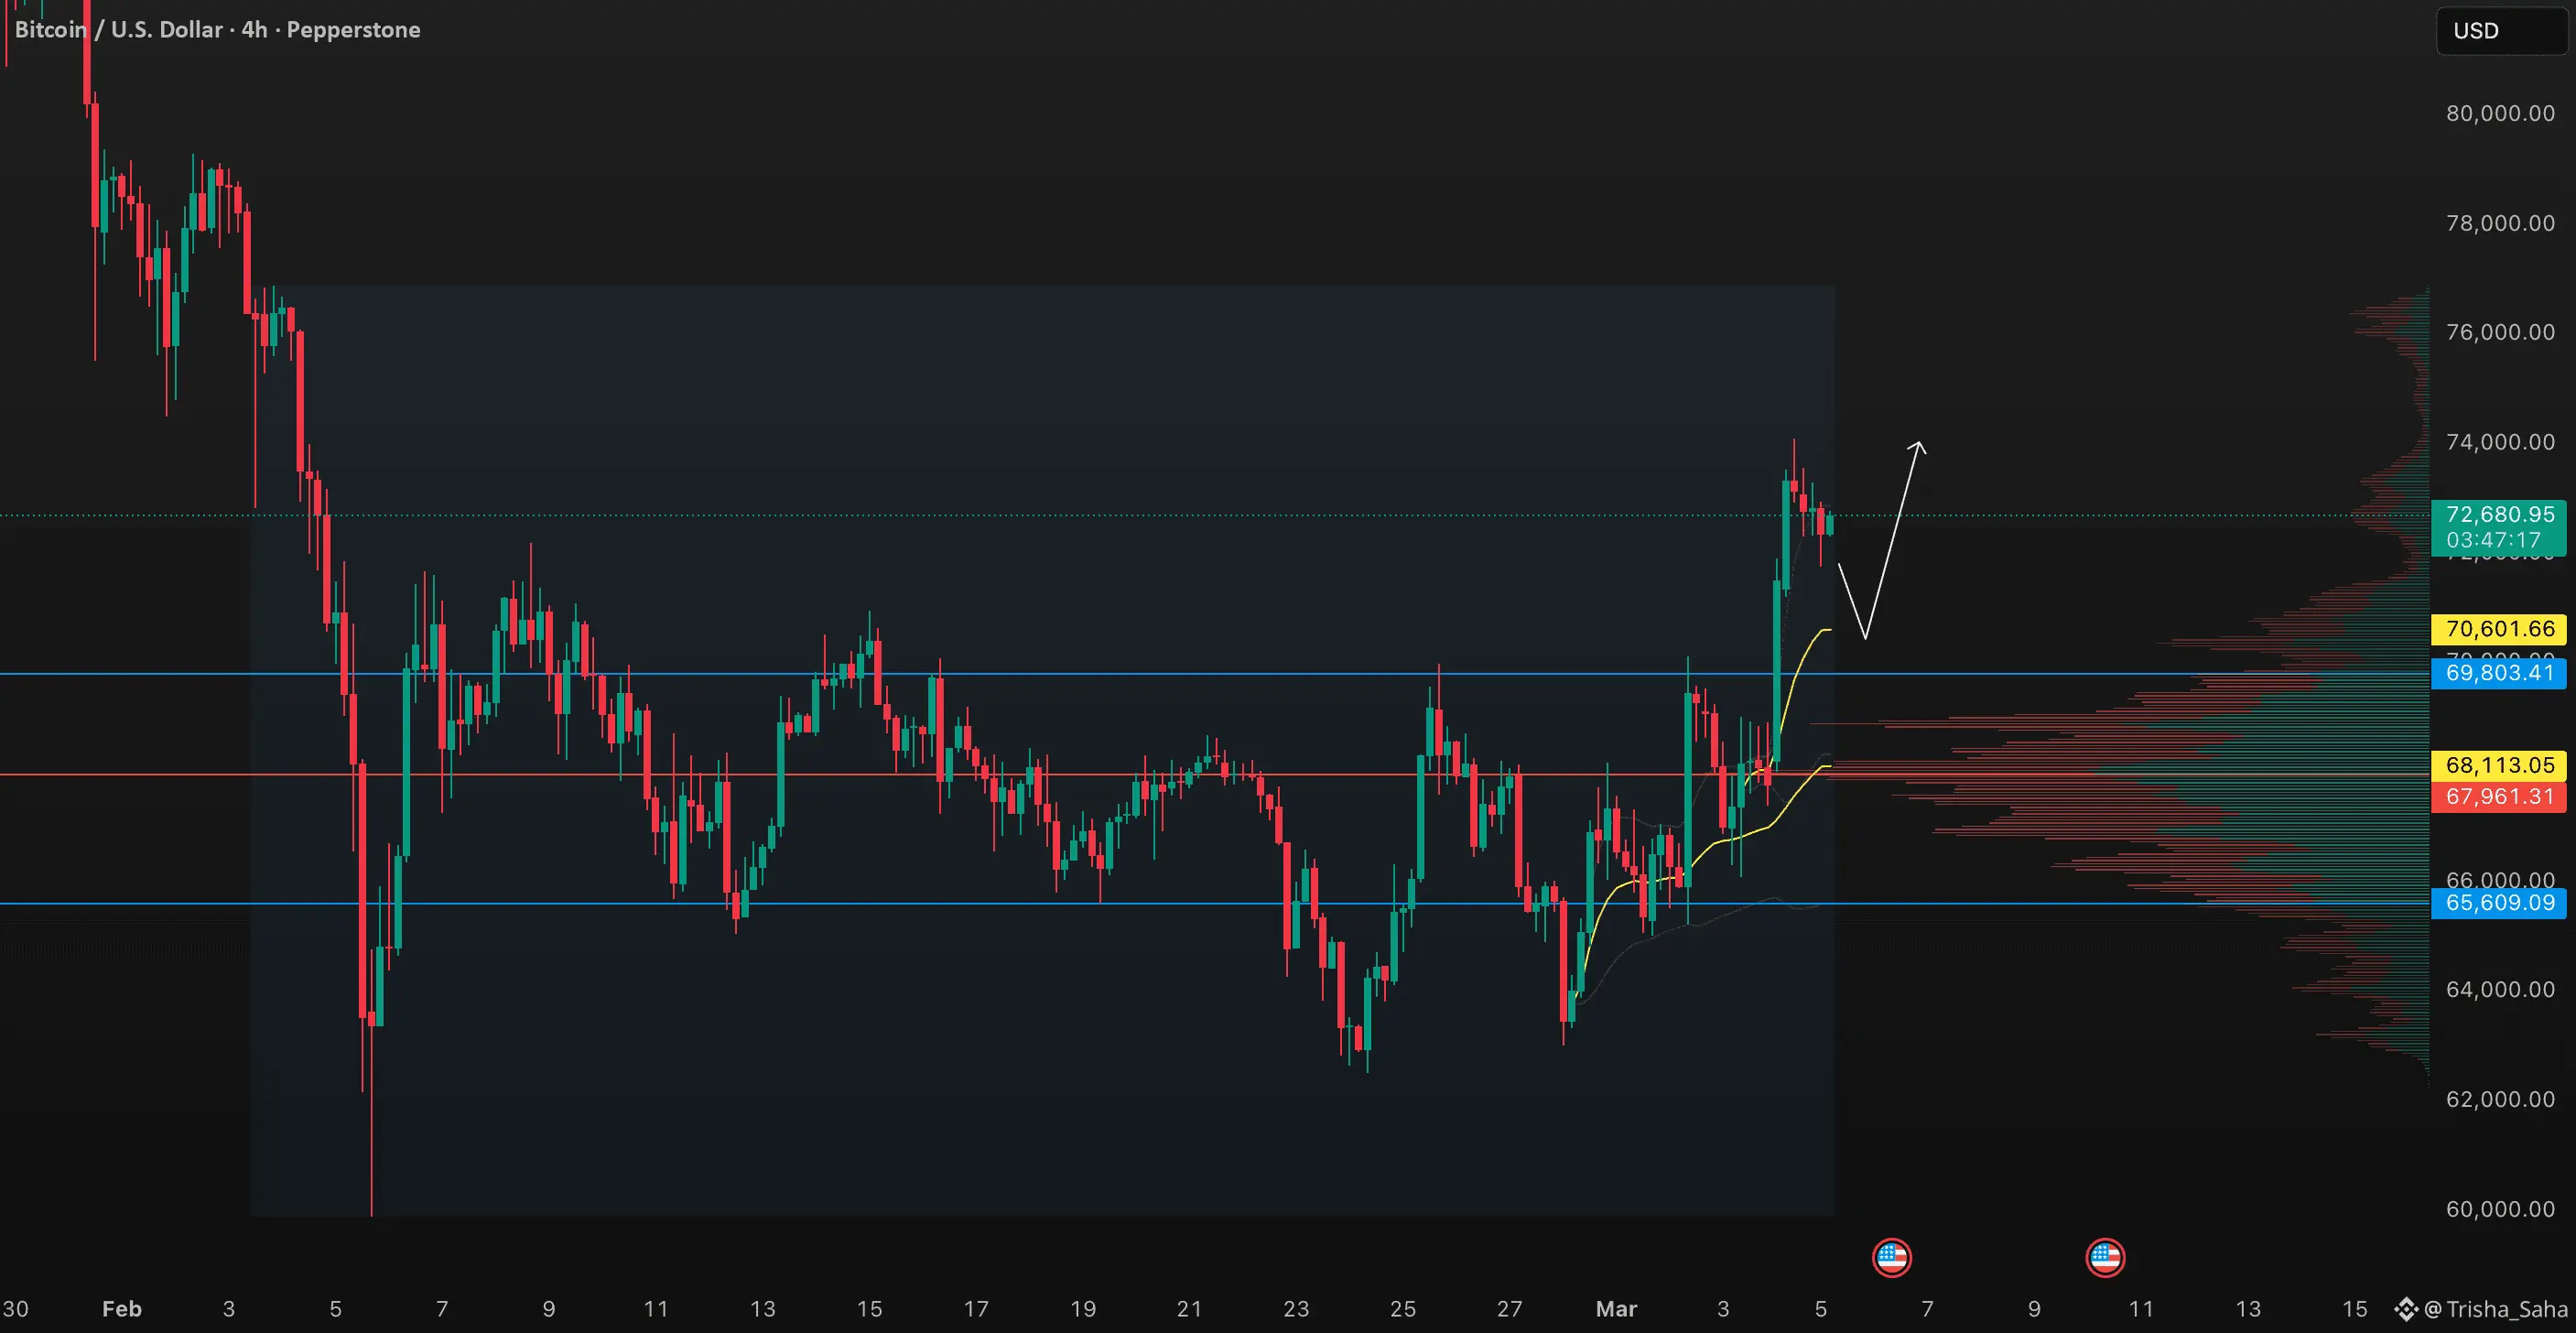
Task: Click the blue 65,609.09 price label
Action: pos(2498,903)
